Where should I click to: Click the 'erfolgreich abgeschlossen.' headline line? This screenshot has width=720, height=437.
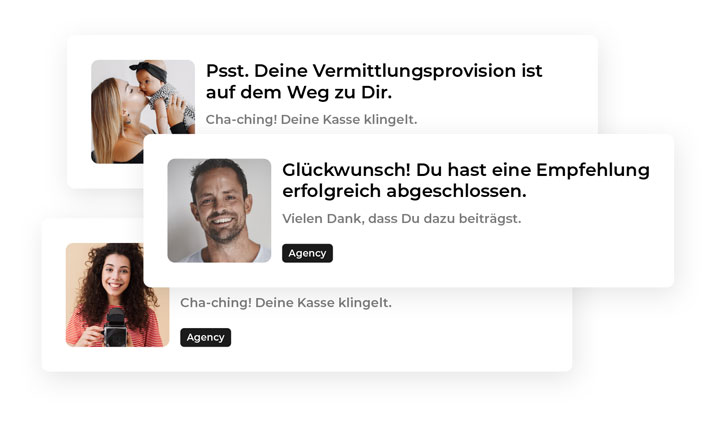(x=404, y=191)
